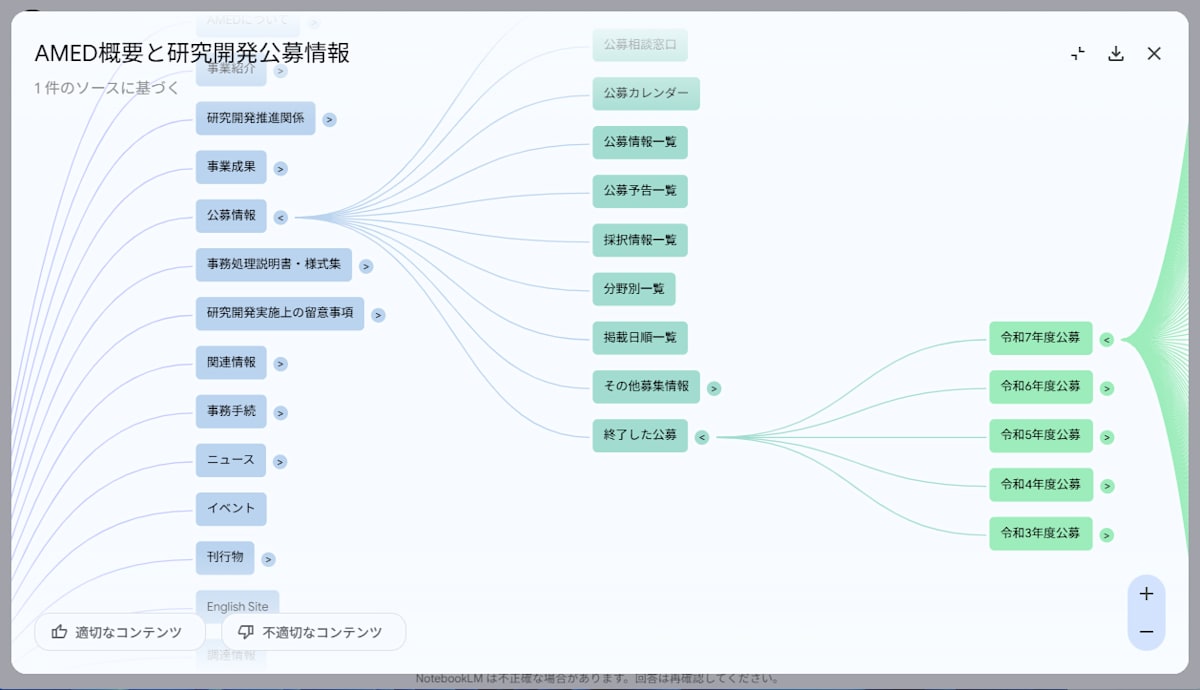Viewport: 1200px width, 690px height.
Task: Click the title AMED概要と研究開発公募情報
Action: (x=192, y=54)
